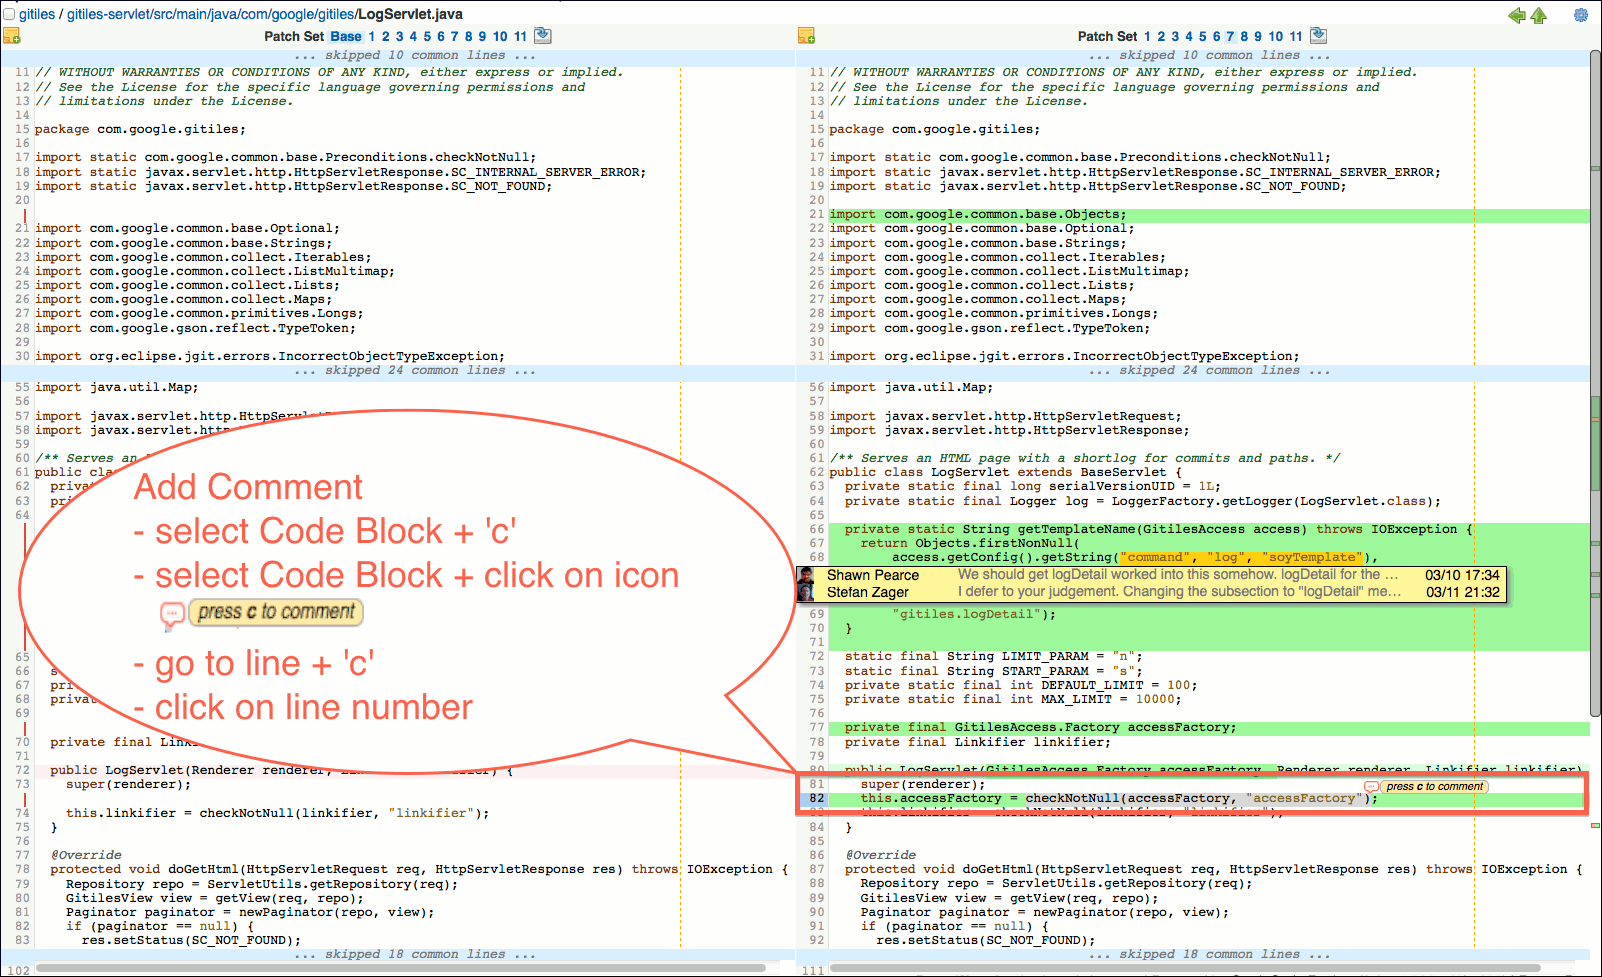Screen dimensions: 1602x977
Task: Navigate to previous file with green left arrow
Action: click(x=1516, y=16)
